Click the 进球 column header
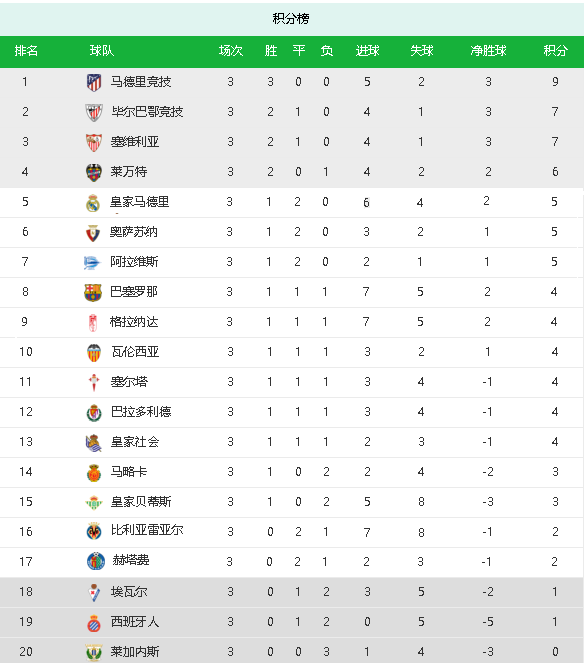 (367, 51)
